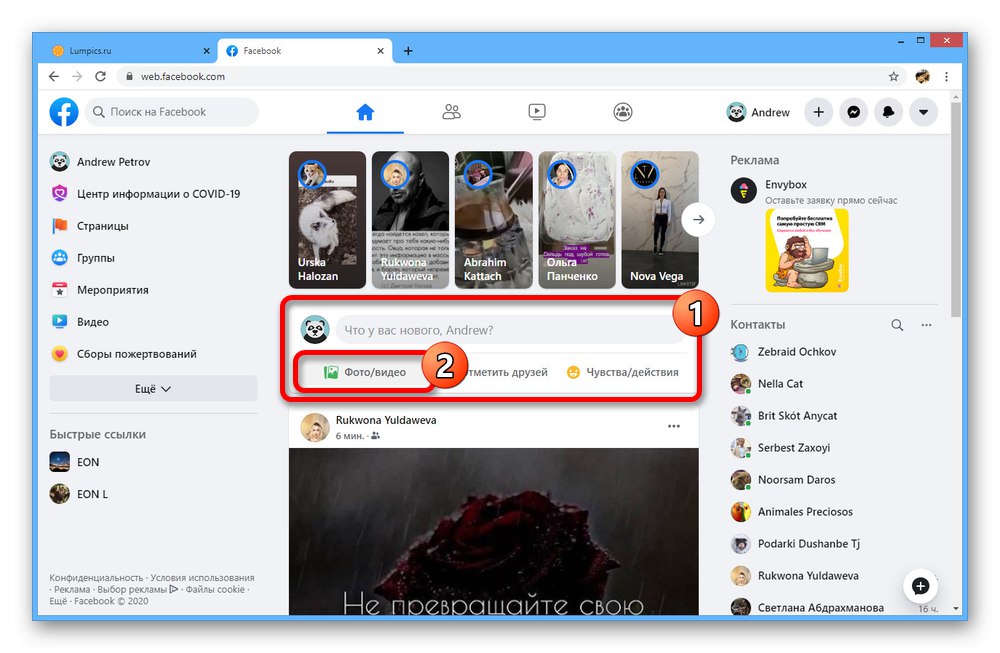The width and height of the screenshot is (1000, 653).
Task: Reload the page
Action: click(x=100, y=77)
